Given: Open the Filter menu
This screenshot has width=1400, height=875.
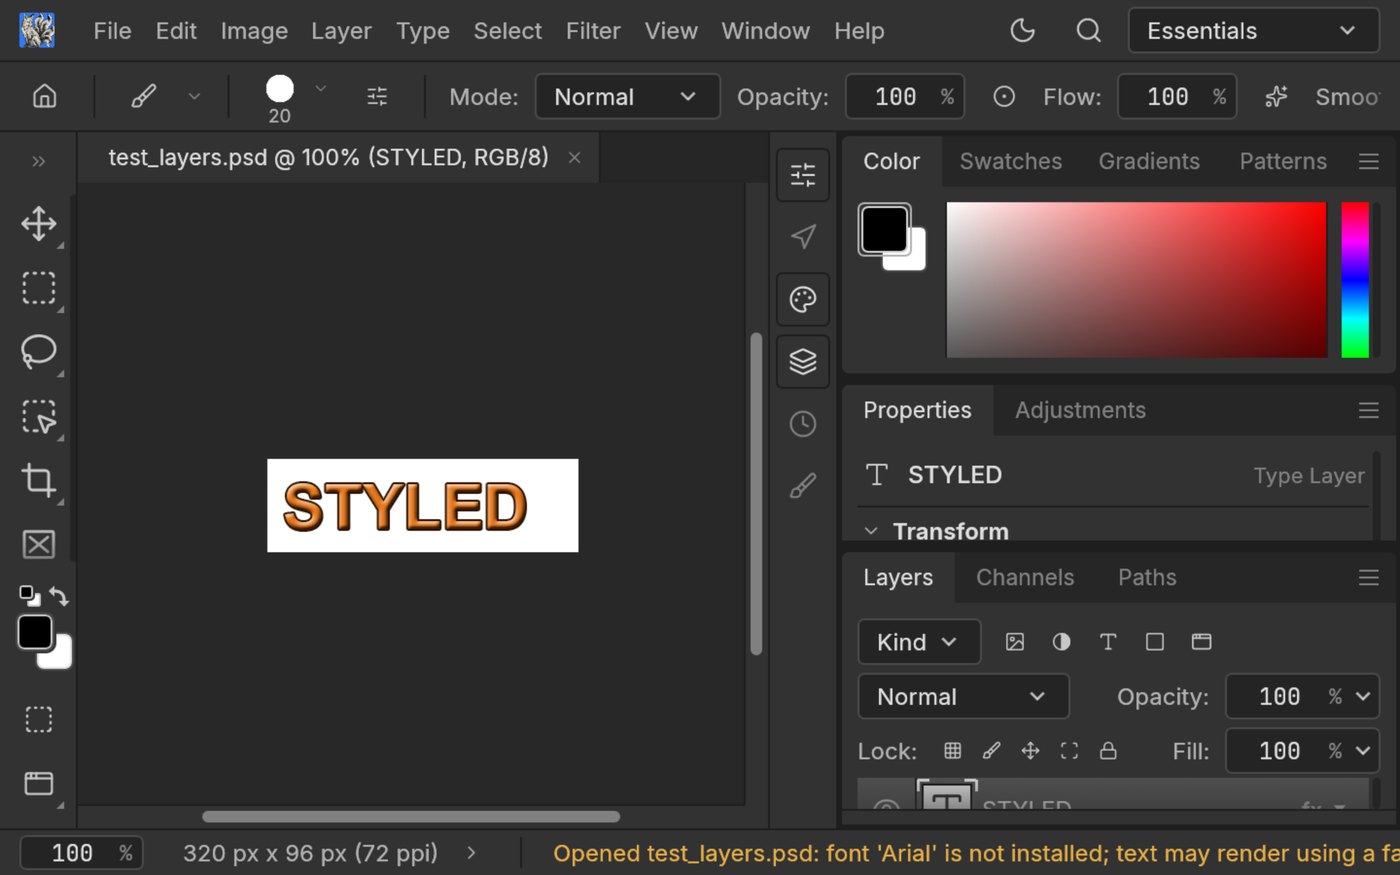Looking at the screenshot, I should pyautogui.click(x=593, y=31).
